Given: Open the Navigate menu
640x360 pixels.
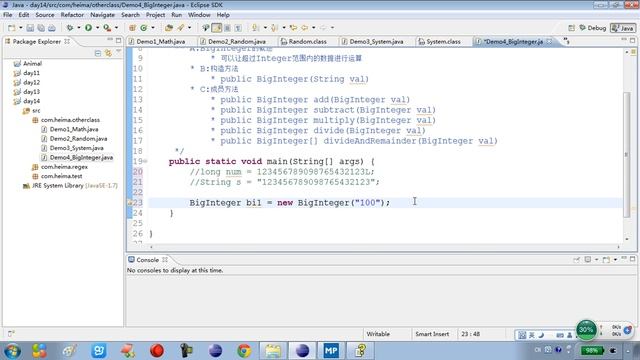Looking at the screenshot, I should (102, 15).
